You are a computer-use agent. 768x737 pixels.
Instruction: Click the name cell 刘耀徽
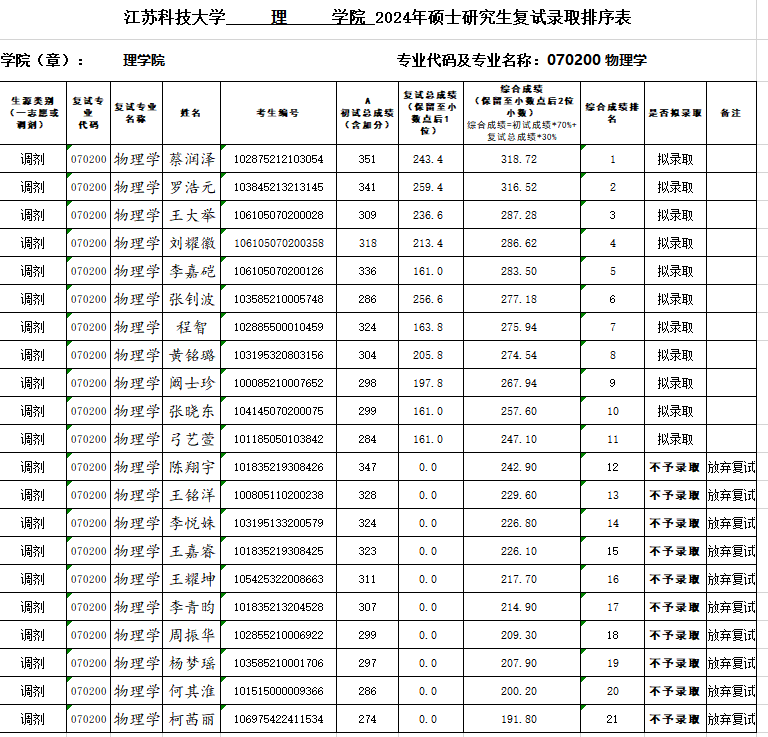191,243
